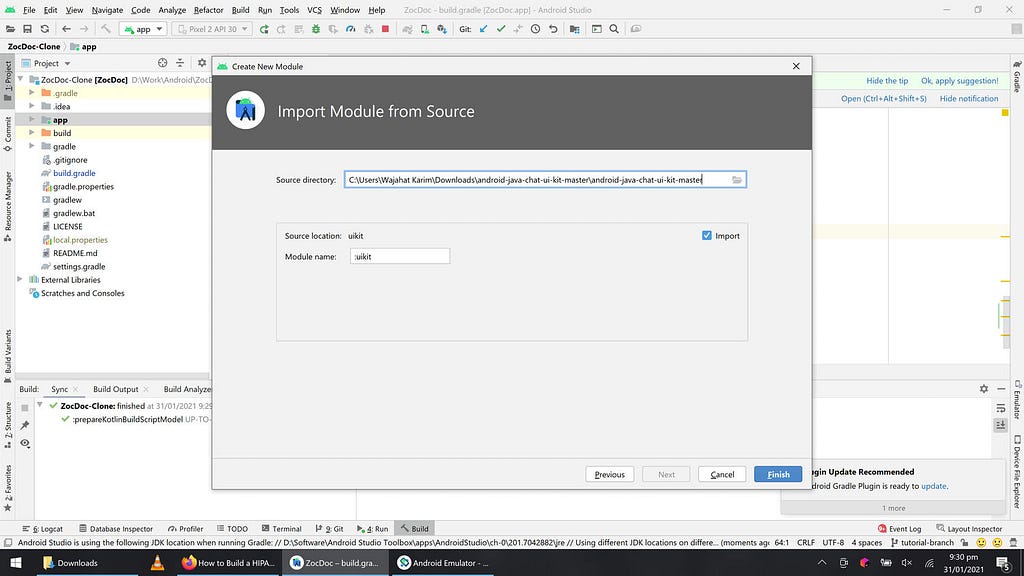Click the red Stop button in toolbar
1024x576 pixels.
click(385, 29)
